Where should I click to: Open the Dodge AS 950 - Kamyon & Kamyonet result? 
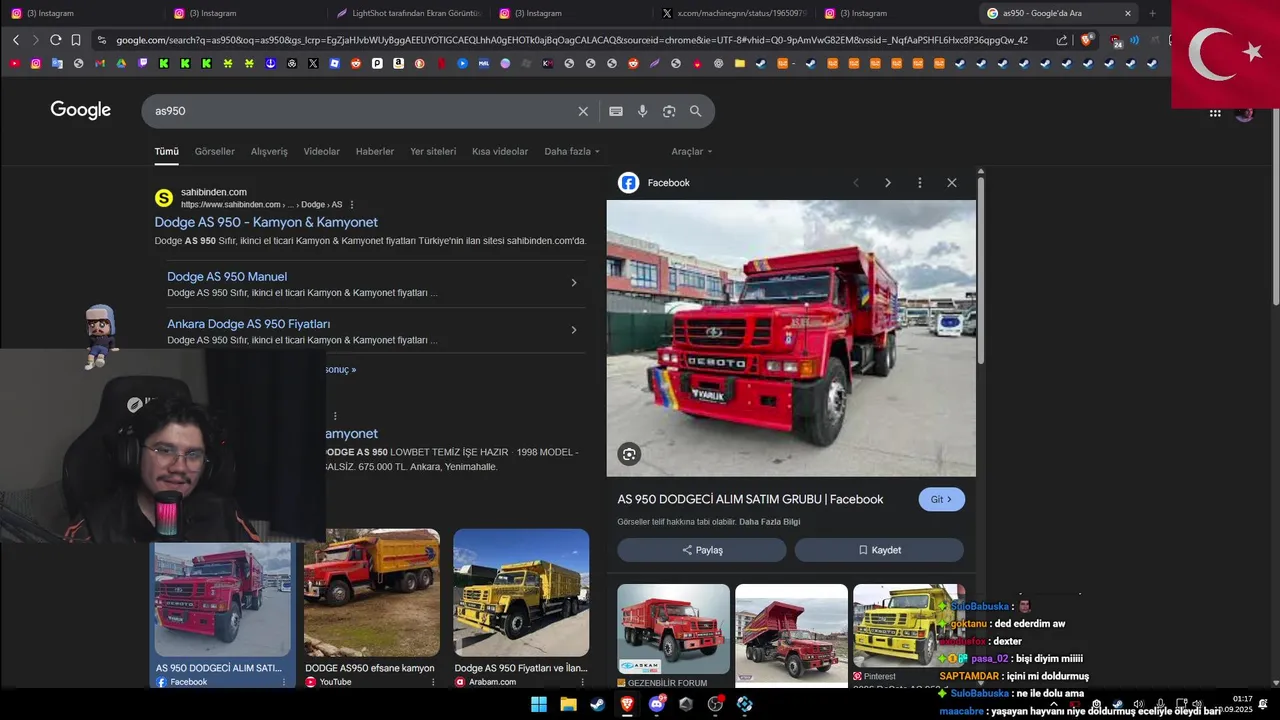[x=266, y=222]
